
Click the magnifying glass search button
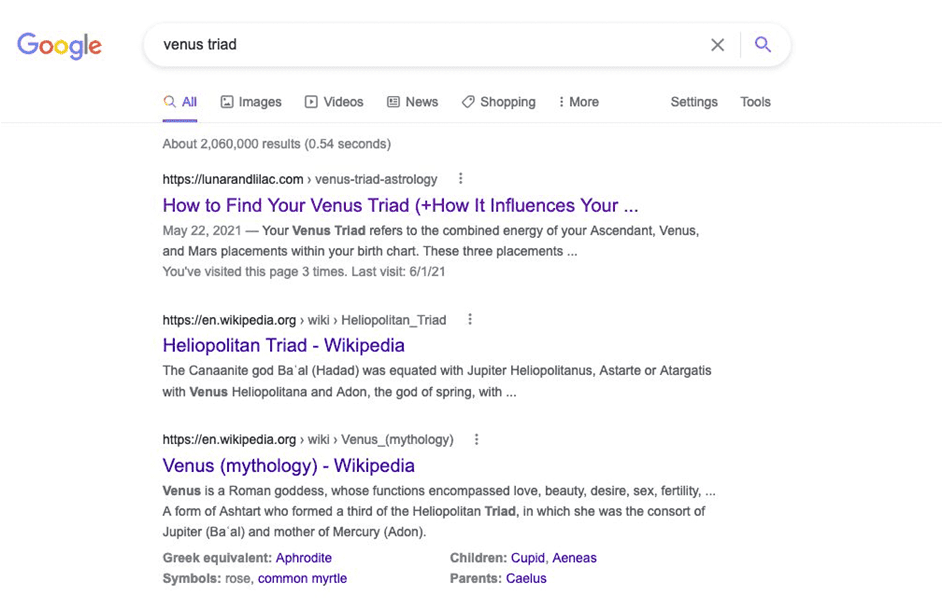(763, 45)
